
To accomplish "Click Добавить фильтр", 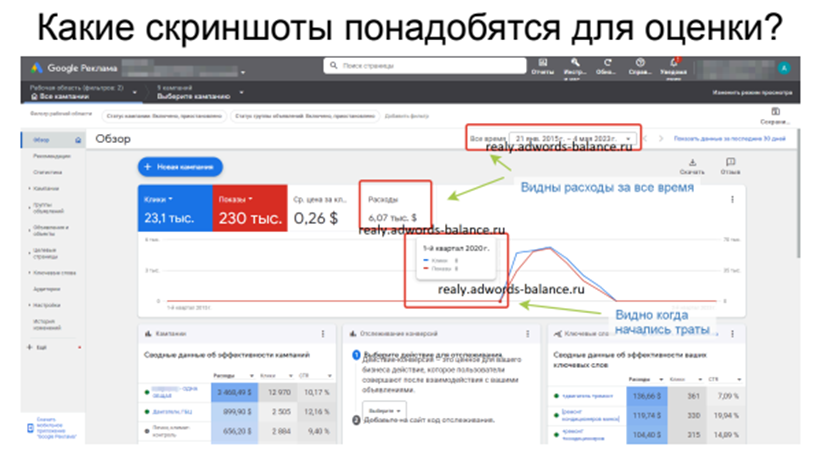I will pos(407,116).
